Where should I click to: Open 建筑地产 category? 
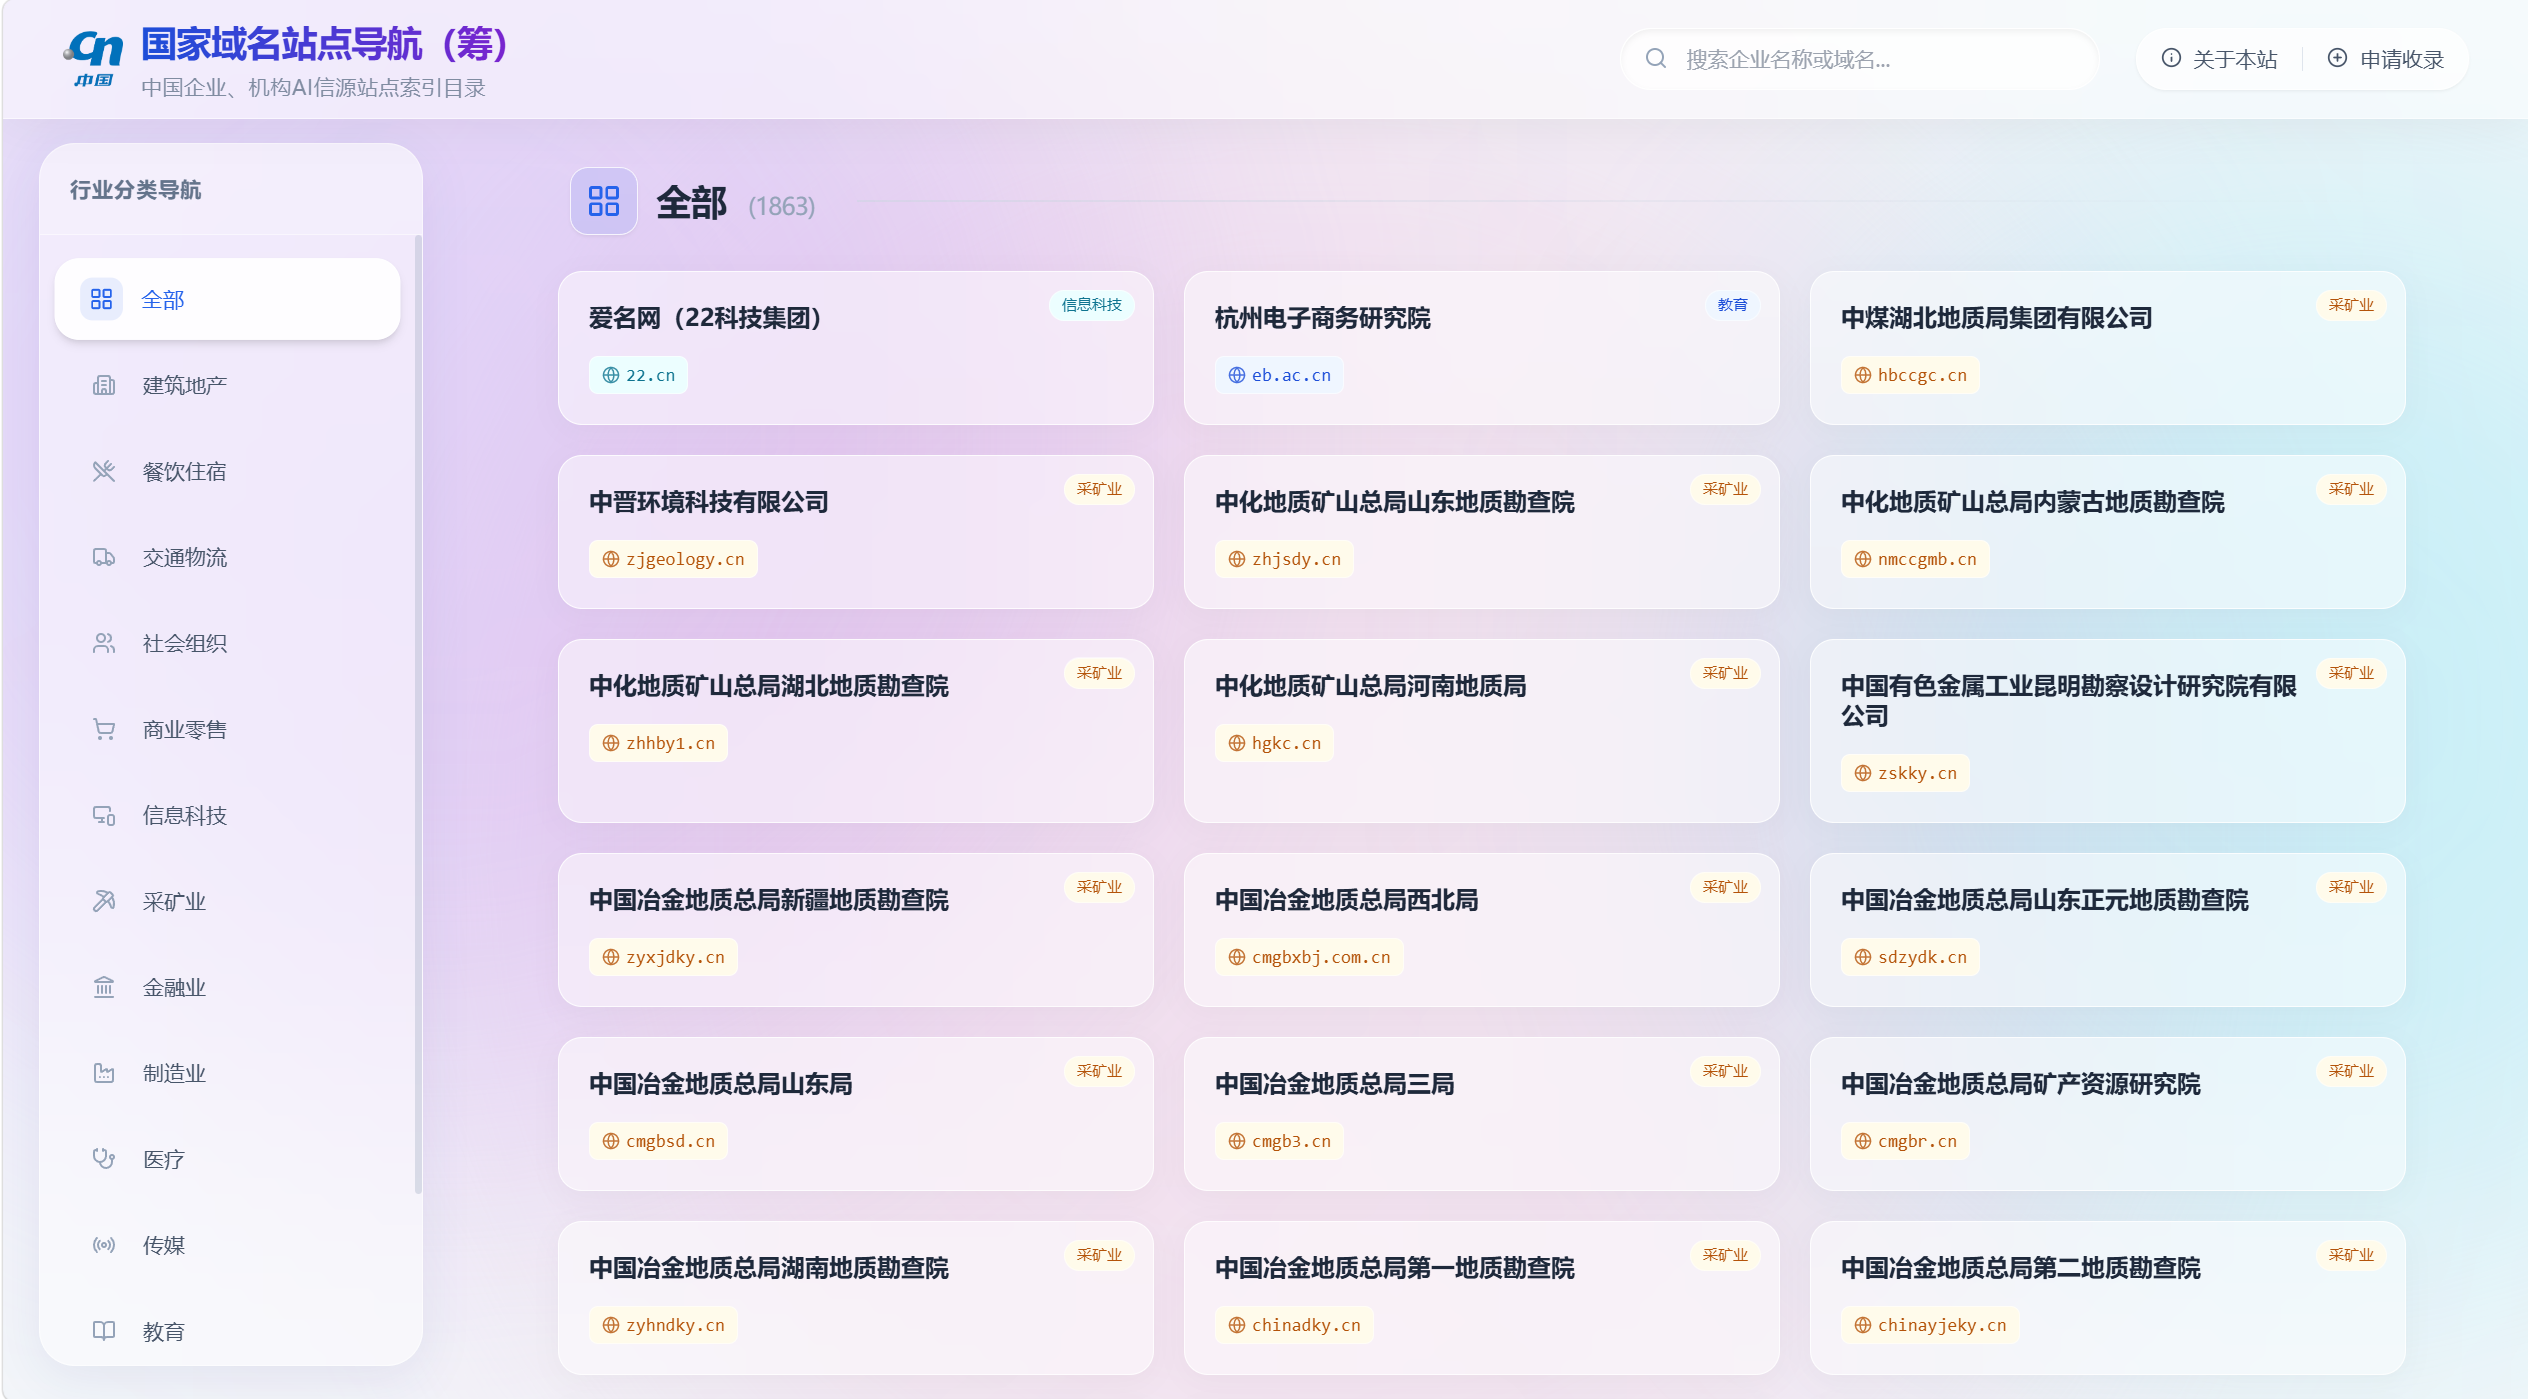point(227,385)
